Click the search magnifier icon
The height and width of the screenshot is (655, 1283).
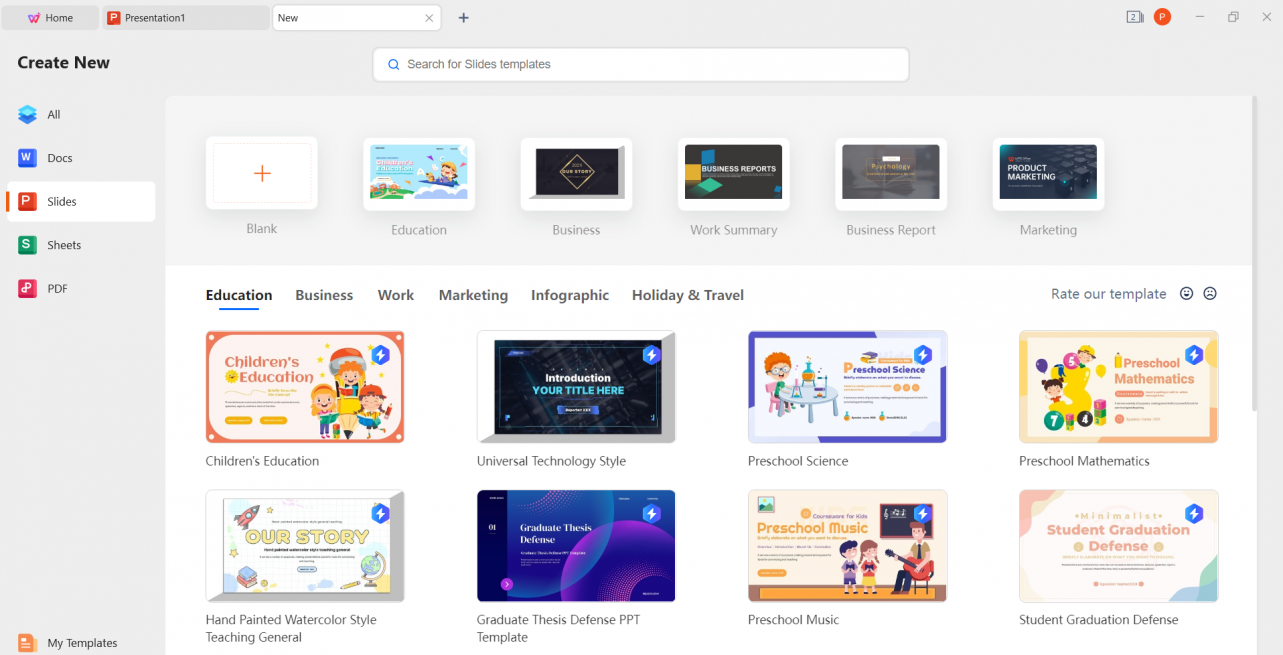click(393, 64)
